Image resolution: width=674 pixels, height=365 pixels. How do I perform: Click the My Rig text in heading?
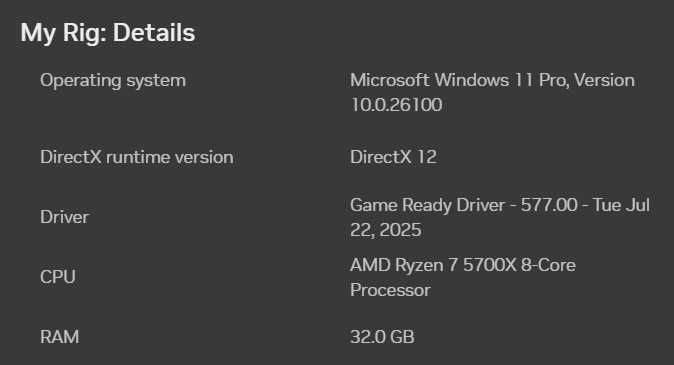[x=62, y=33]
